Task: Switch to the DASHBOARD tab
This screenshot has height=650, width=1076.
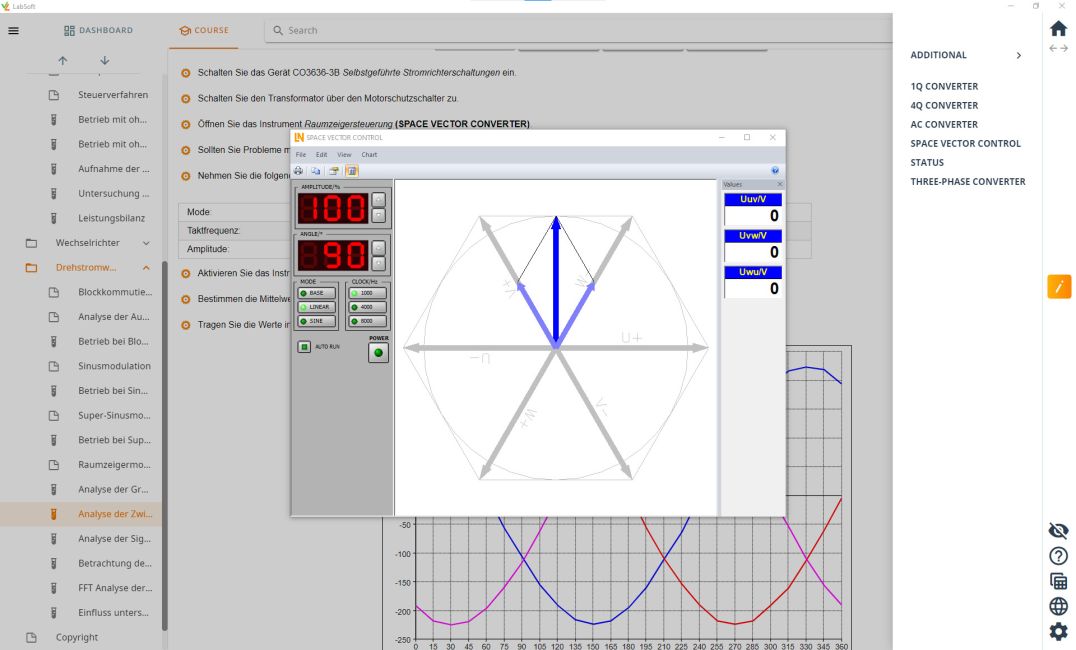Action: click(98, 31)
